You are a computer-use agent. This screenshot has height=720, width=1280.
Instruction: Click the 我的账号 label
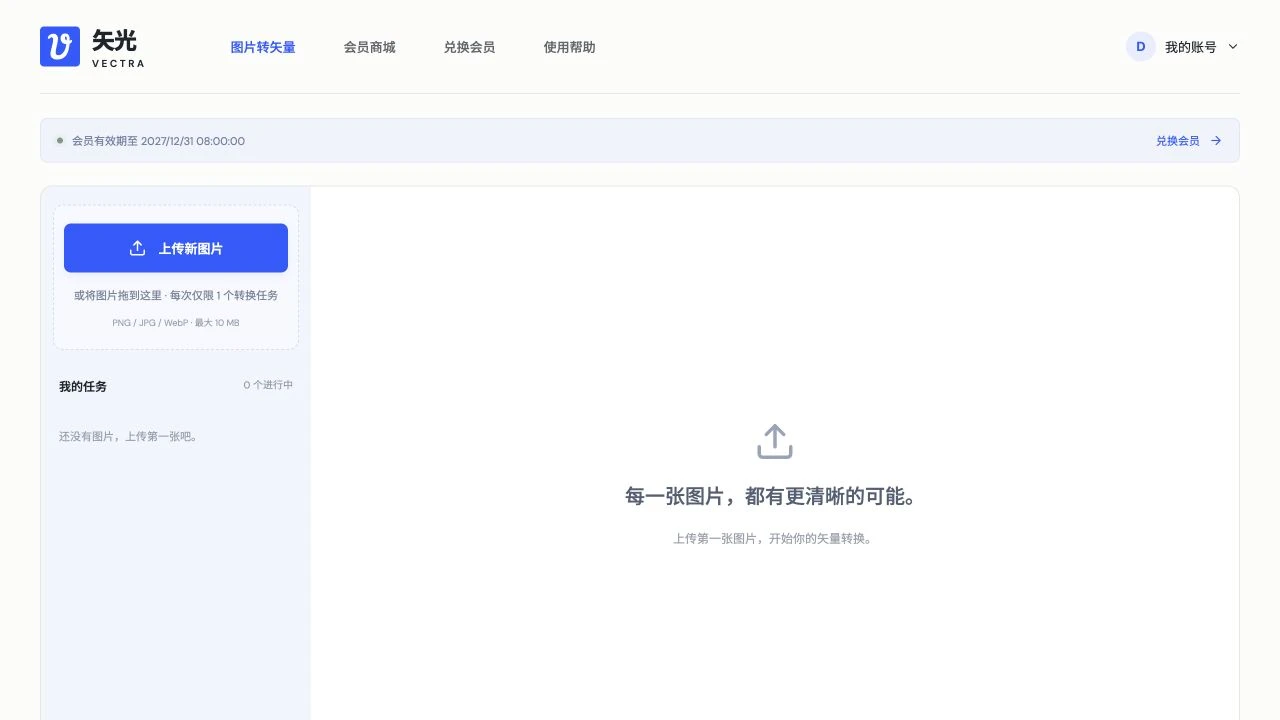click(1191, 47)
